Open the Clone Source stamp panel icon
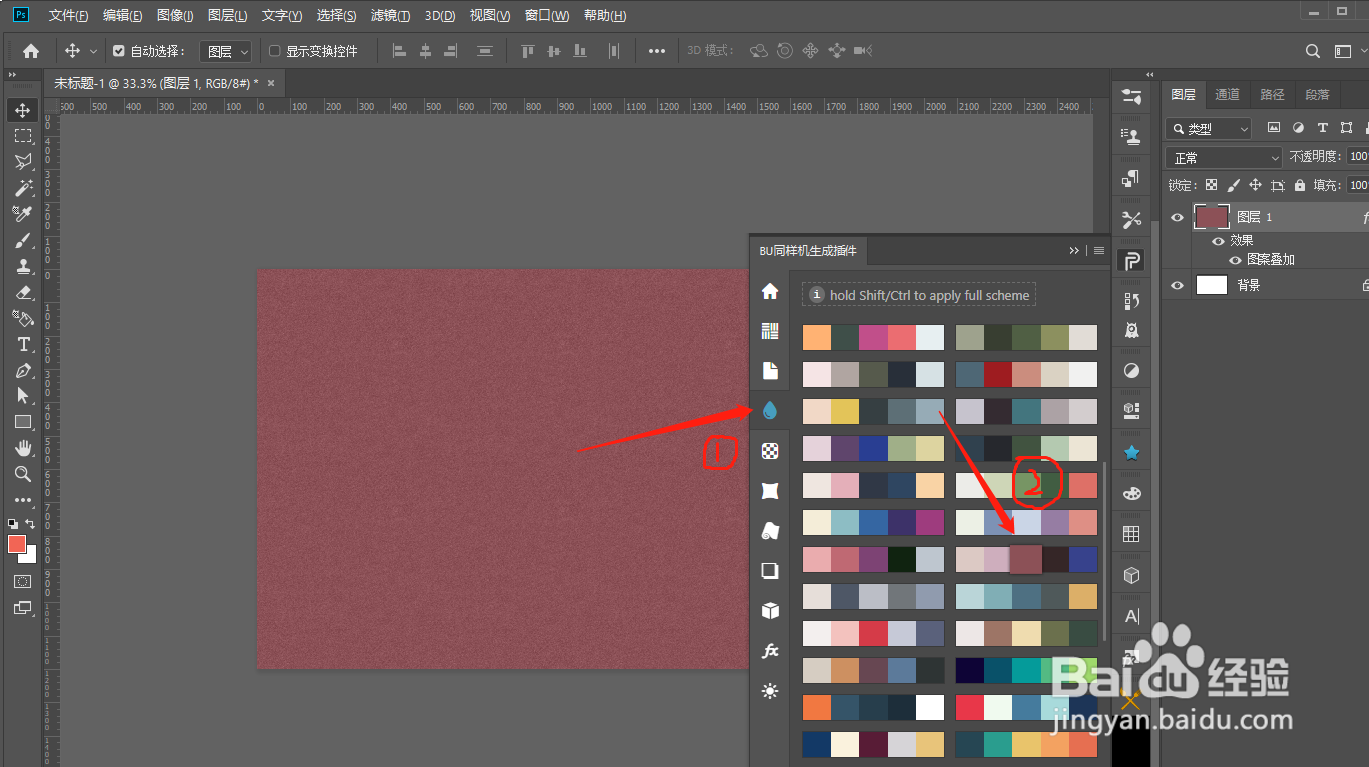This screenshot has width=1369, height=767. click(x=1132, y=137)
